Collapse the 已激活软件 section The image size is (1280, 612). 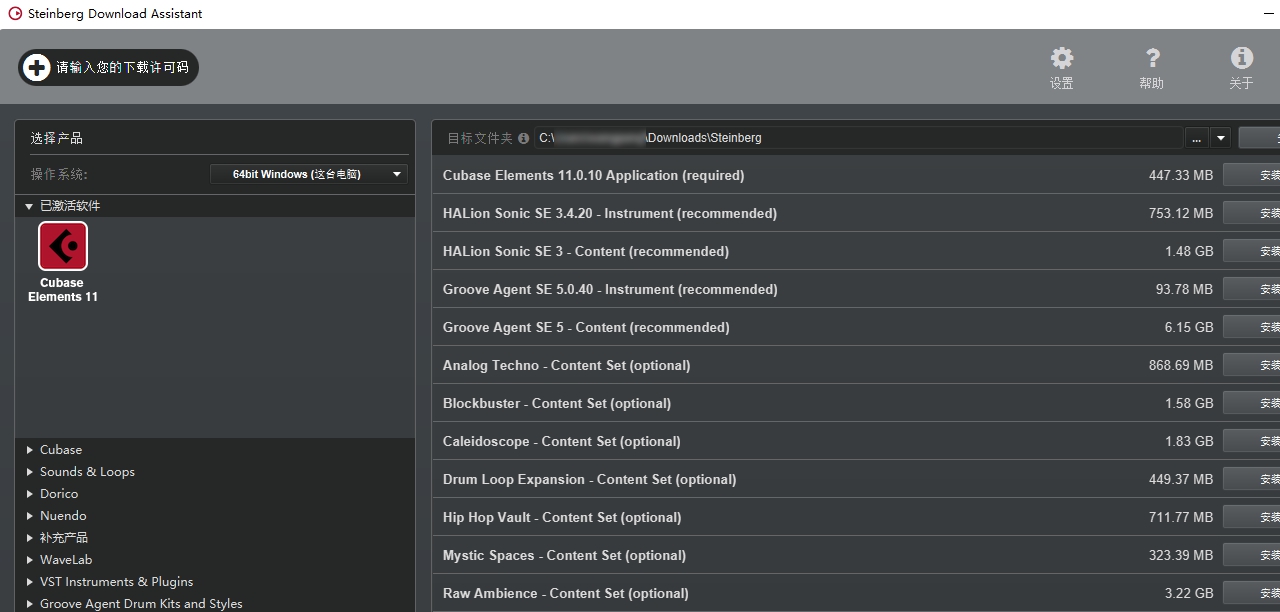tap(30, 206)
